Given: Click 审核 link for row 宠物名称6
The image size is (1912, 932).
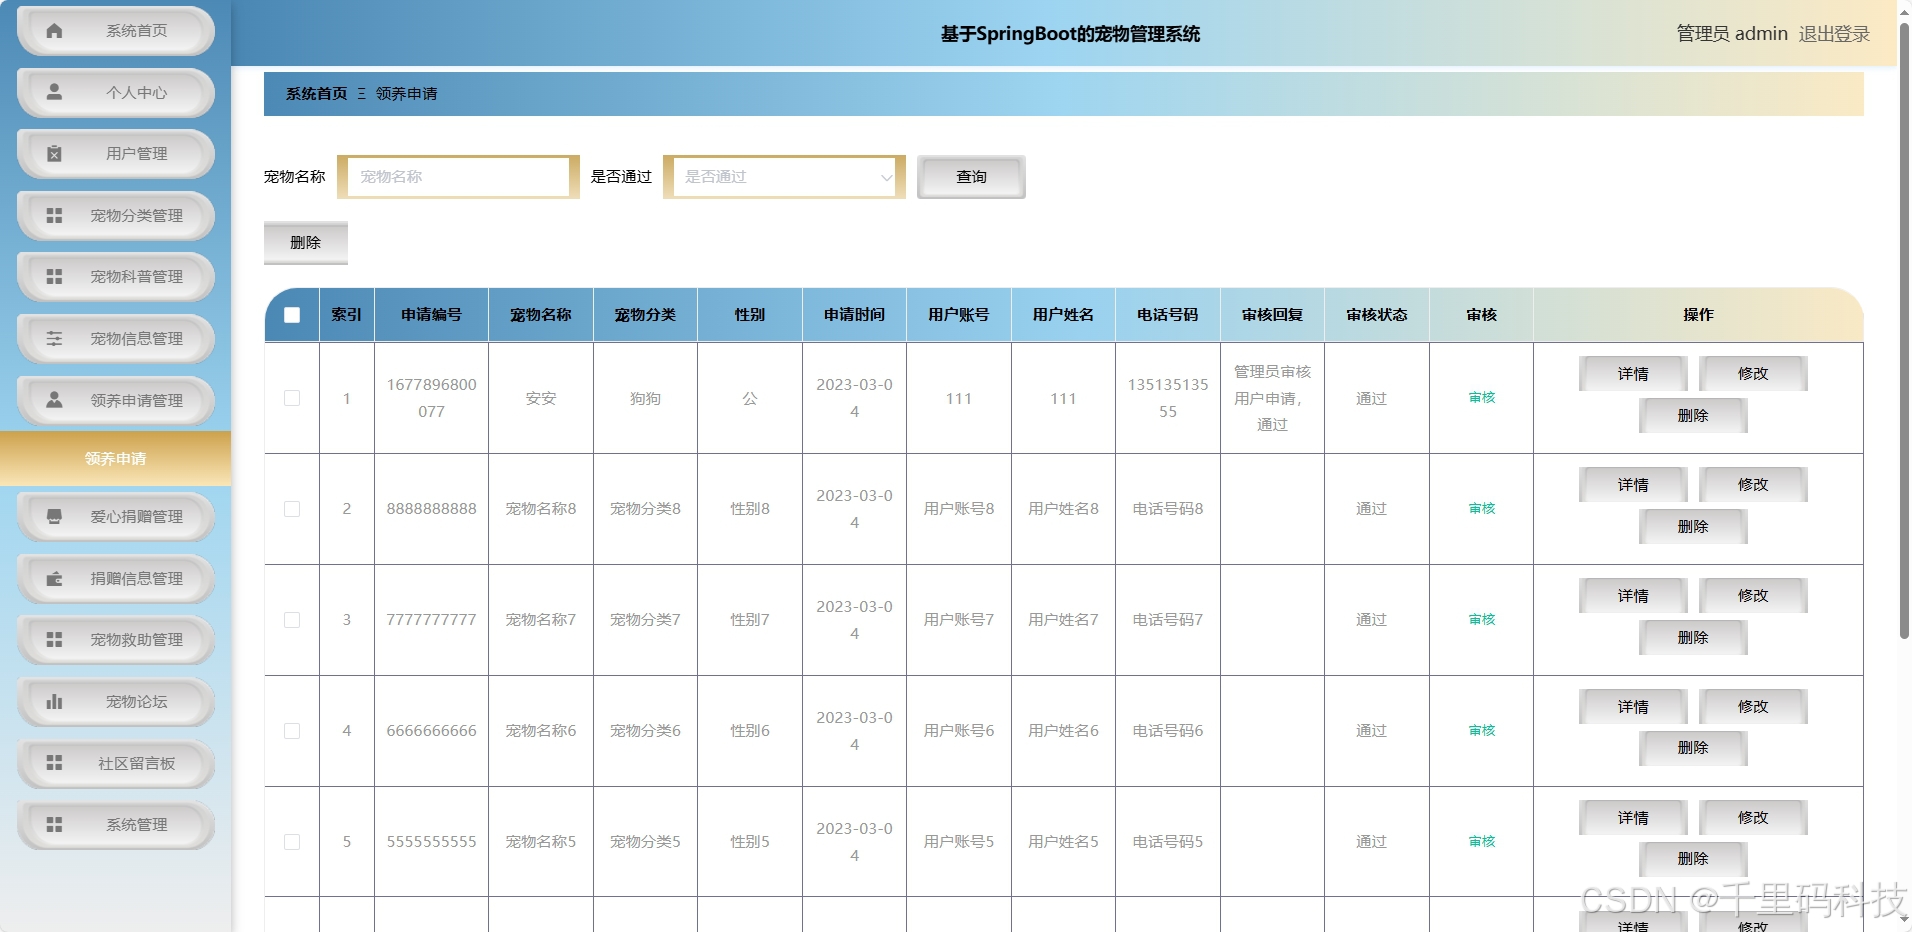Looking at the screenshot, I should [x=1482, y=731].
